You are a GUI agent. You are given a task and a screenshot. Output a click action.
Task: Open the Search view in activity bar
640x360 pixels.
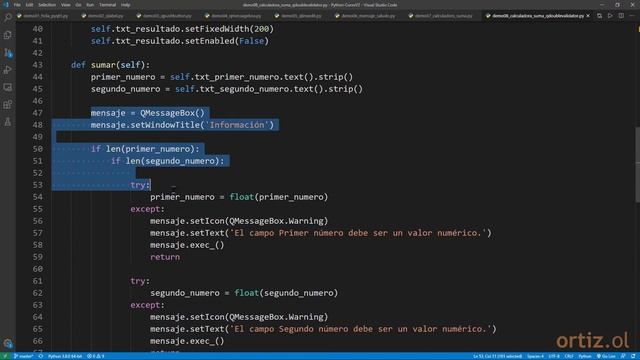7,18
